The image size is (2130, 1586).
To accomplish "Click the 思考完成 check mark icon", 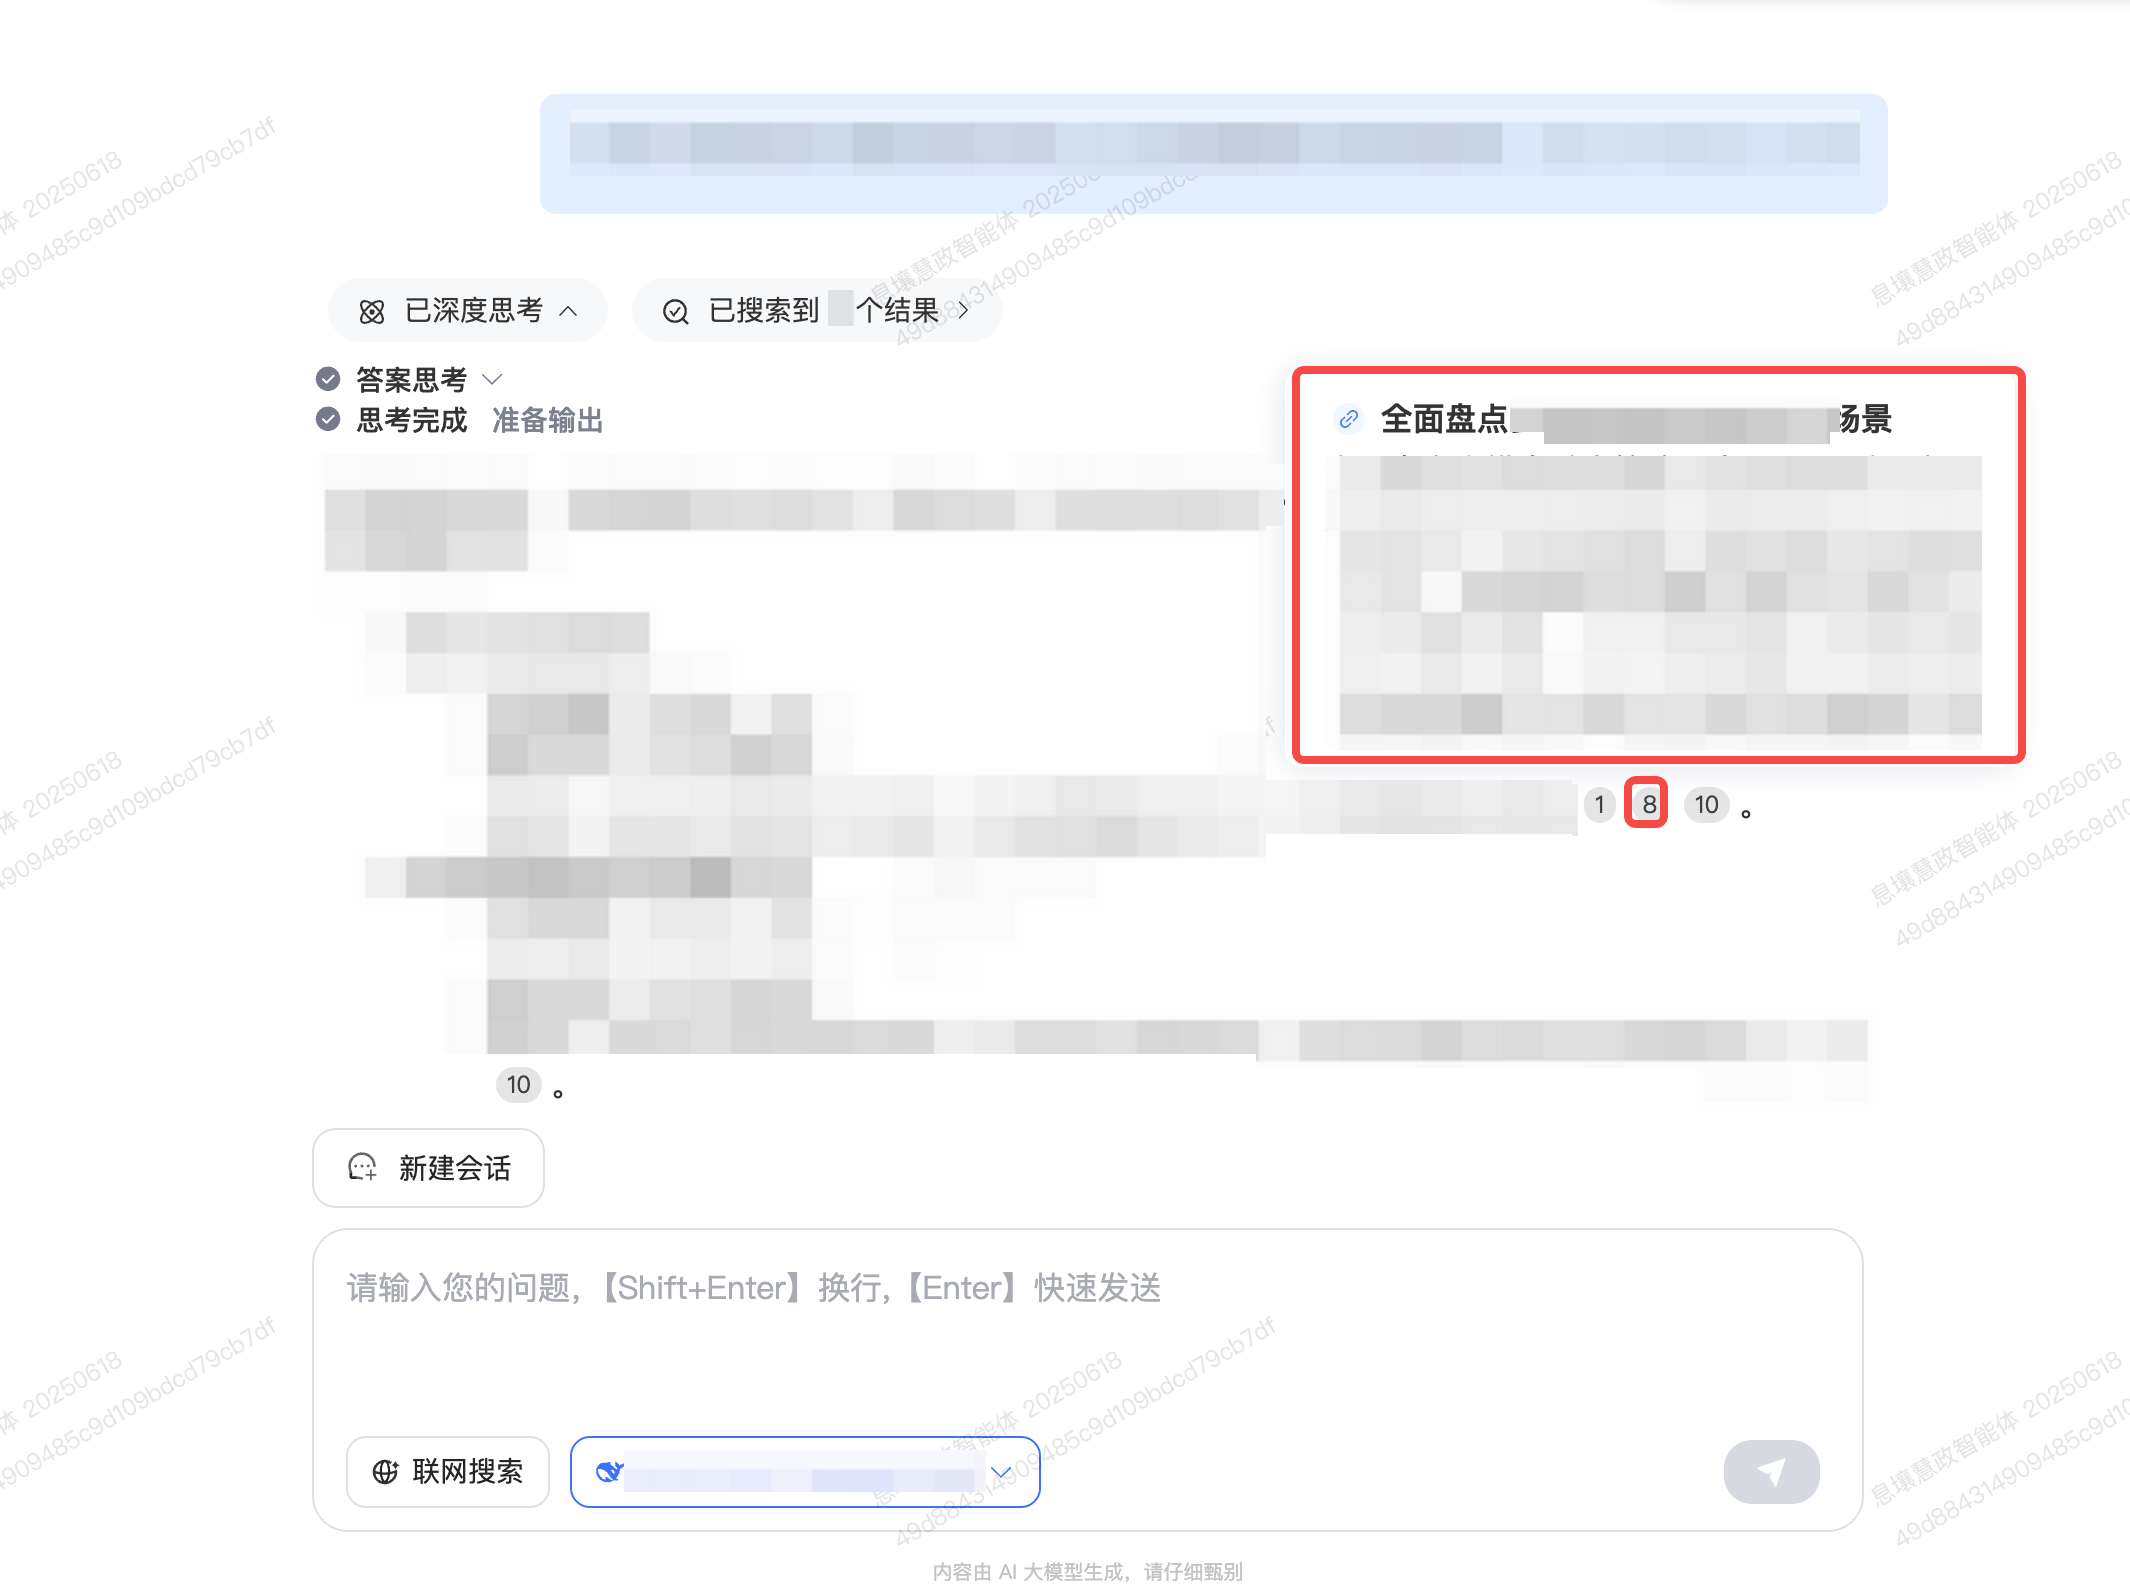I will point(328,419).
